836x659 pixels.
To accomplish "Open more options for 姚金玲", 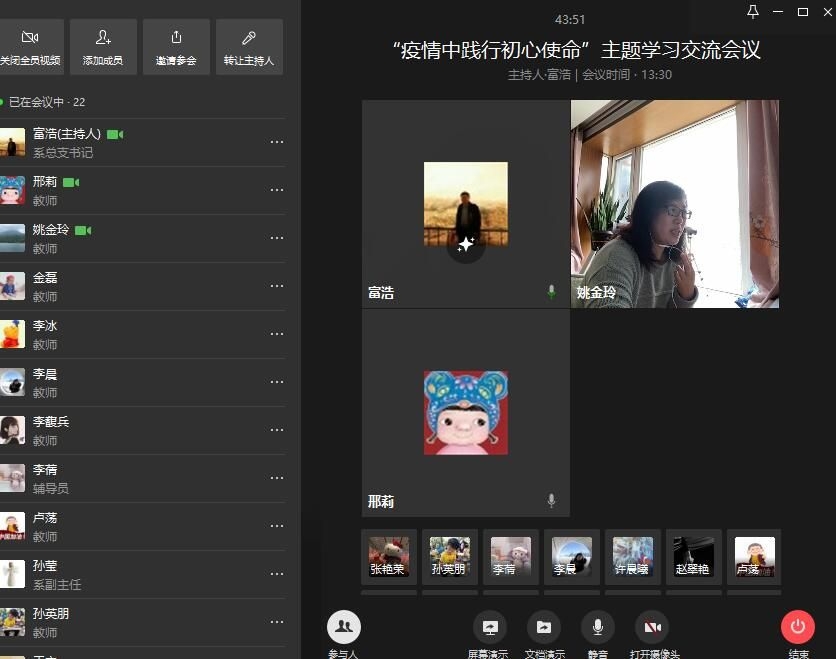I will pyautogui.click(x=277, y=238).
